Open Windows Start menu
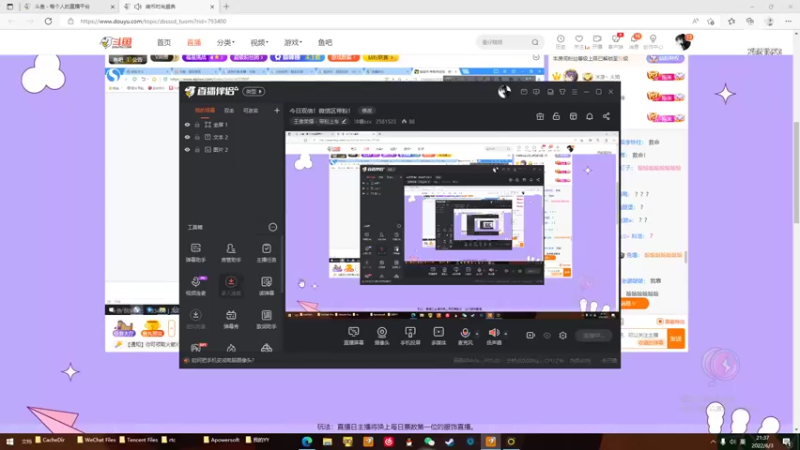Screen dimensions: 800x450 [9, 441]
